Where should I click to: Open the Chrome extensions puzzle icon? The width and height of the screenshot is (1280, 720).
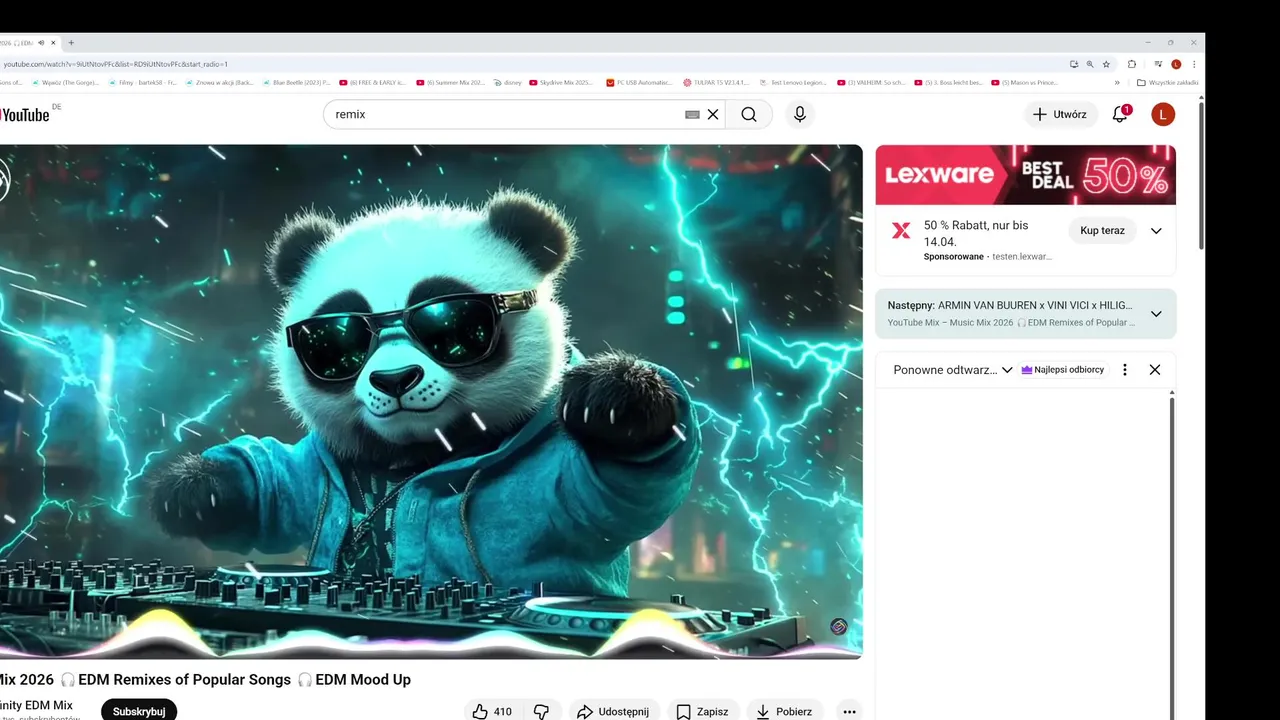(x=1132, y=64)
